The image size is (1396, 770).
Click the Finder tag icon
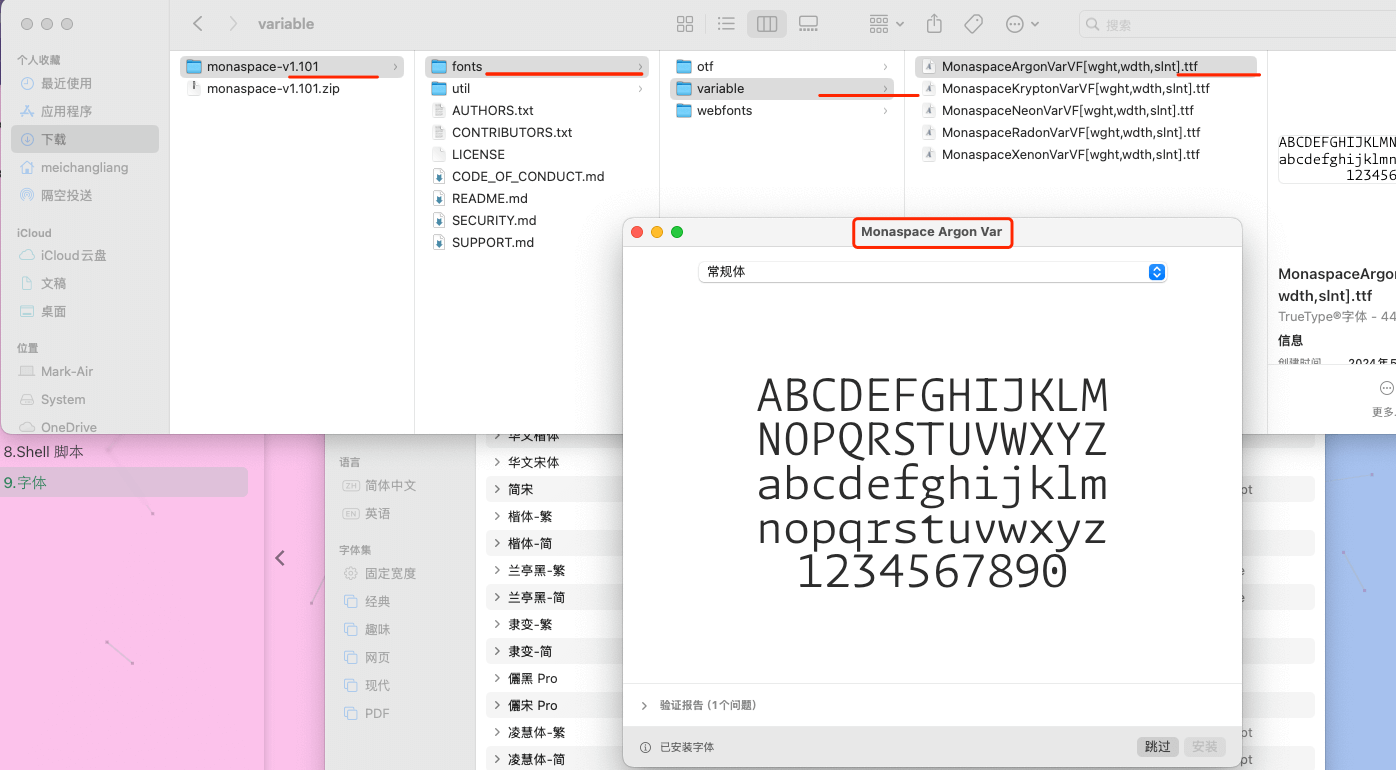(x=973, y=24)
